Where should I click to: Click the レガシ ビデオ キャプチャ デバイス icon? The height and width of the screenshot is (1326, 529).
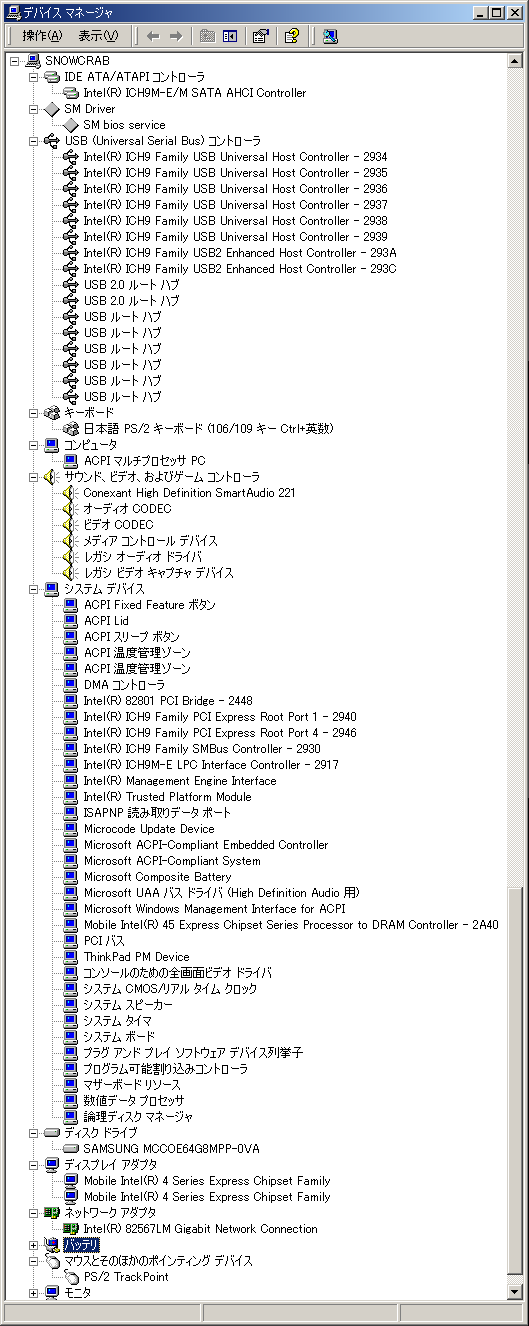point(71,573)
